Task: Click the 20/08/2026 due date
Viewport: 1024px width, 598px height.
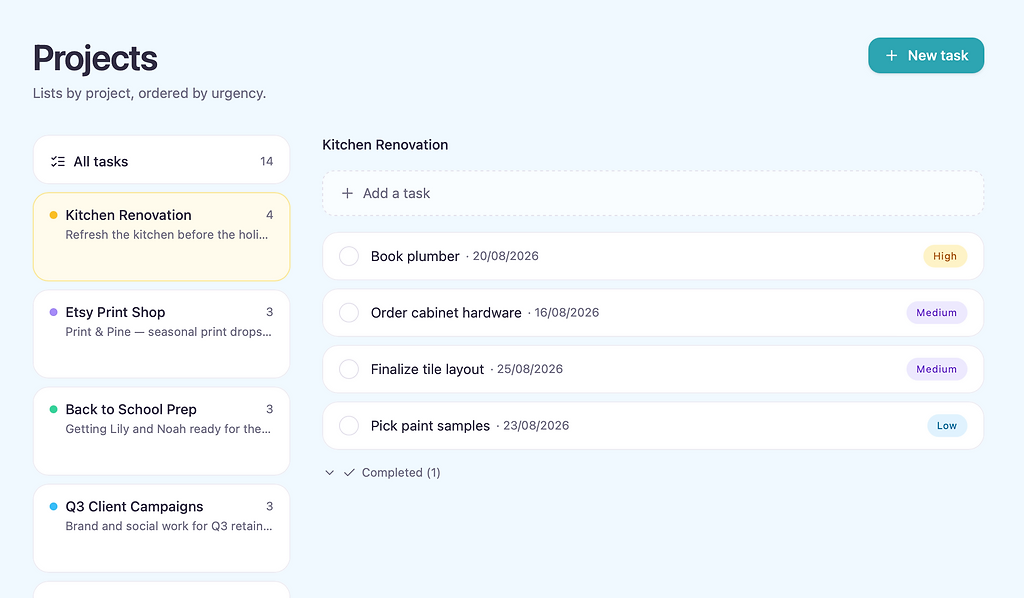Action: tap(505, 256)
